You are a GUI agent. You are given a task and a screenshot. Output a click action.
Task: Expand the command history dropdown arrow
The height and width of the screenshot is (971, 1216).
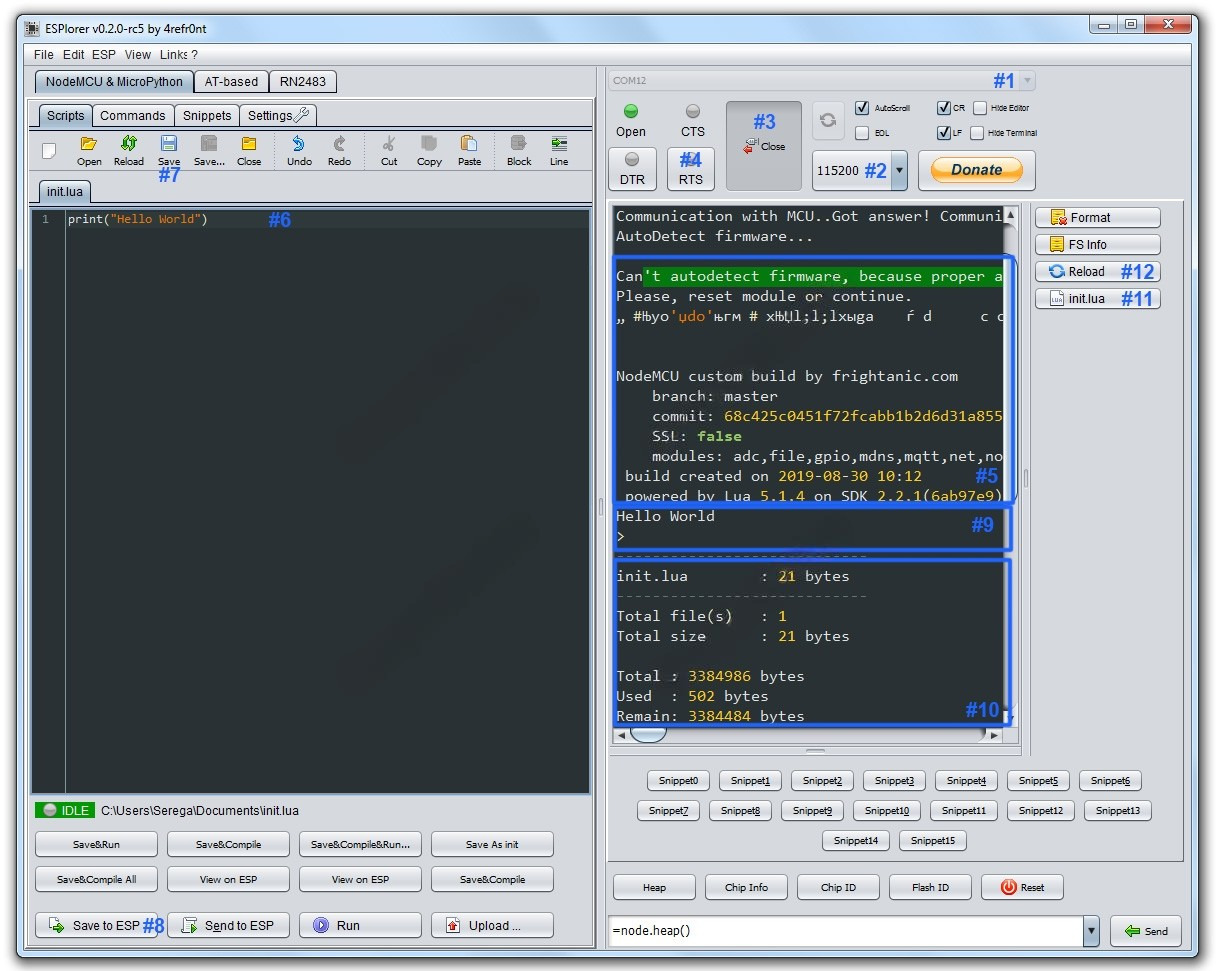click(1091, 931)
